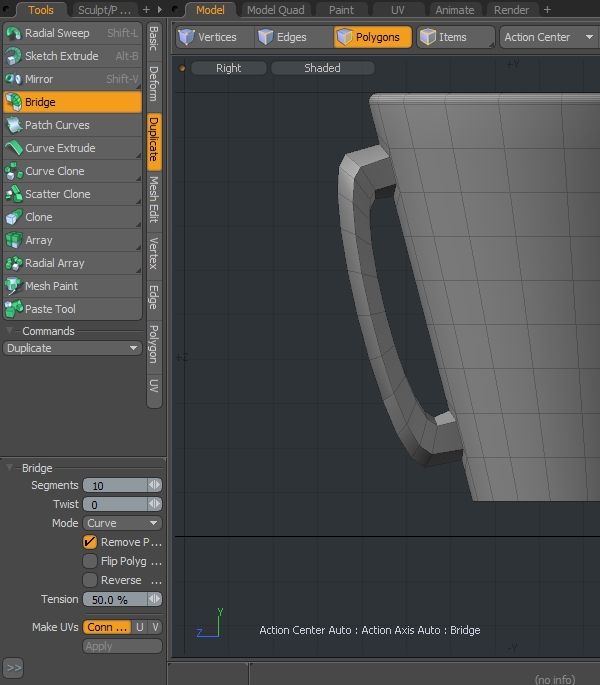
Task: Switch to Vertices selection mode
Action: [x=214, y=37]
